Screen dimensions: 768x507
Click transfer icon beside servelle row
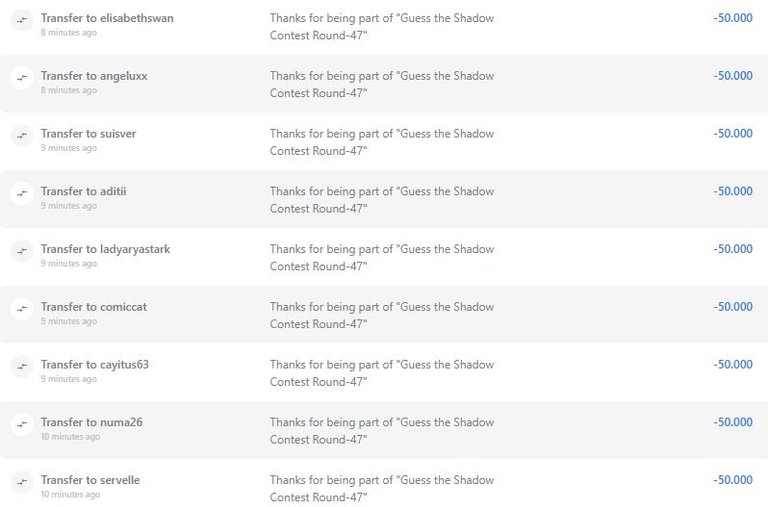[22, 483]
